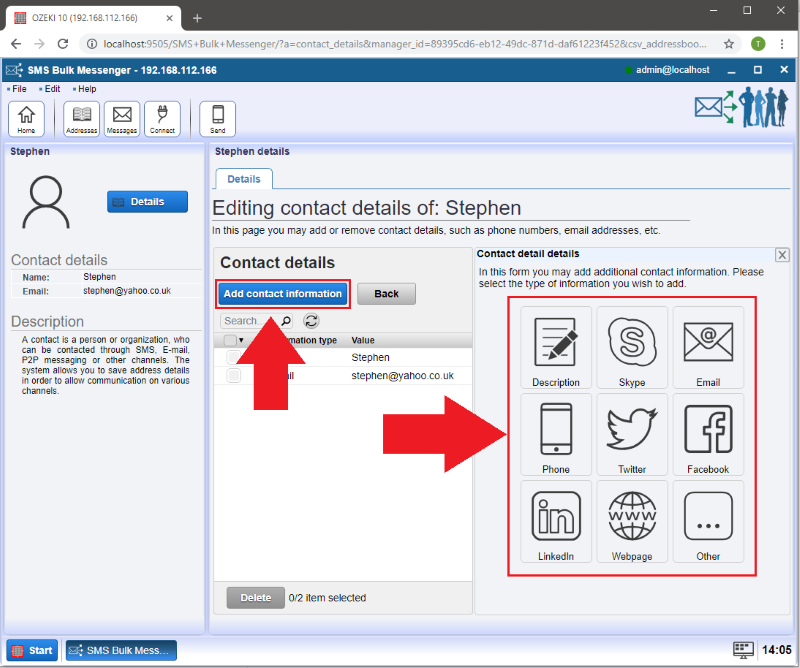Switch to the Details tab
This screenshot has width=800, height=668.
[244, 179]
